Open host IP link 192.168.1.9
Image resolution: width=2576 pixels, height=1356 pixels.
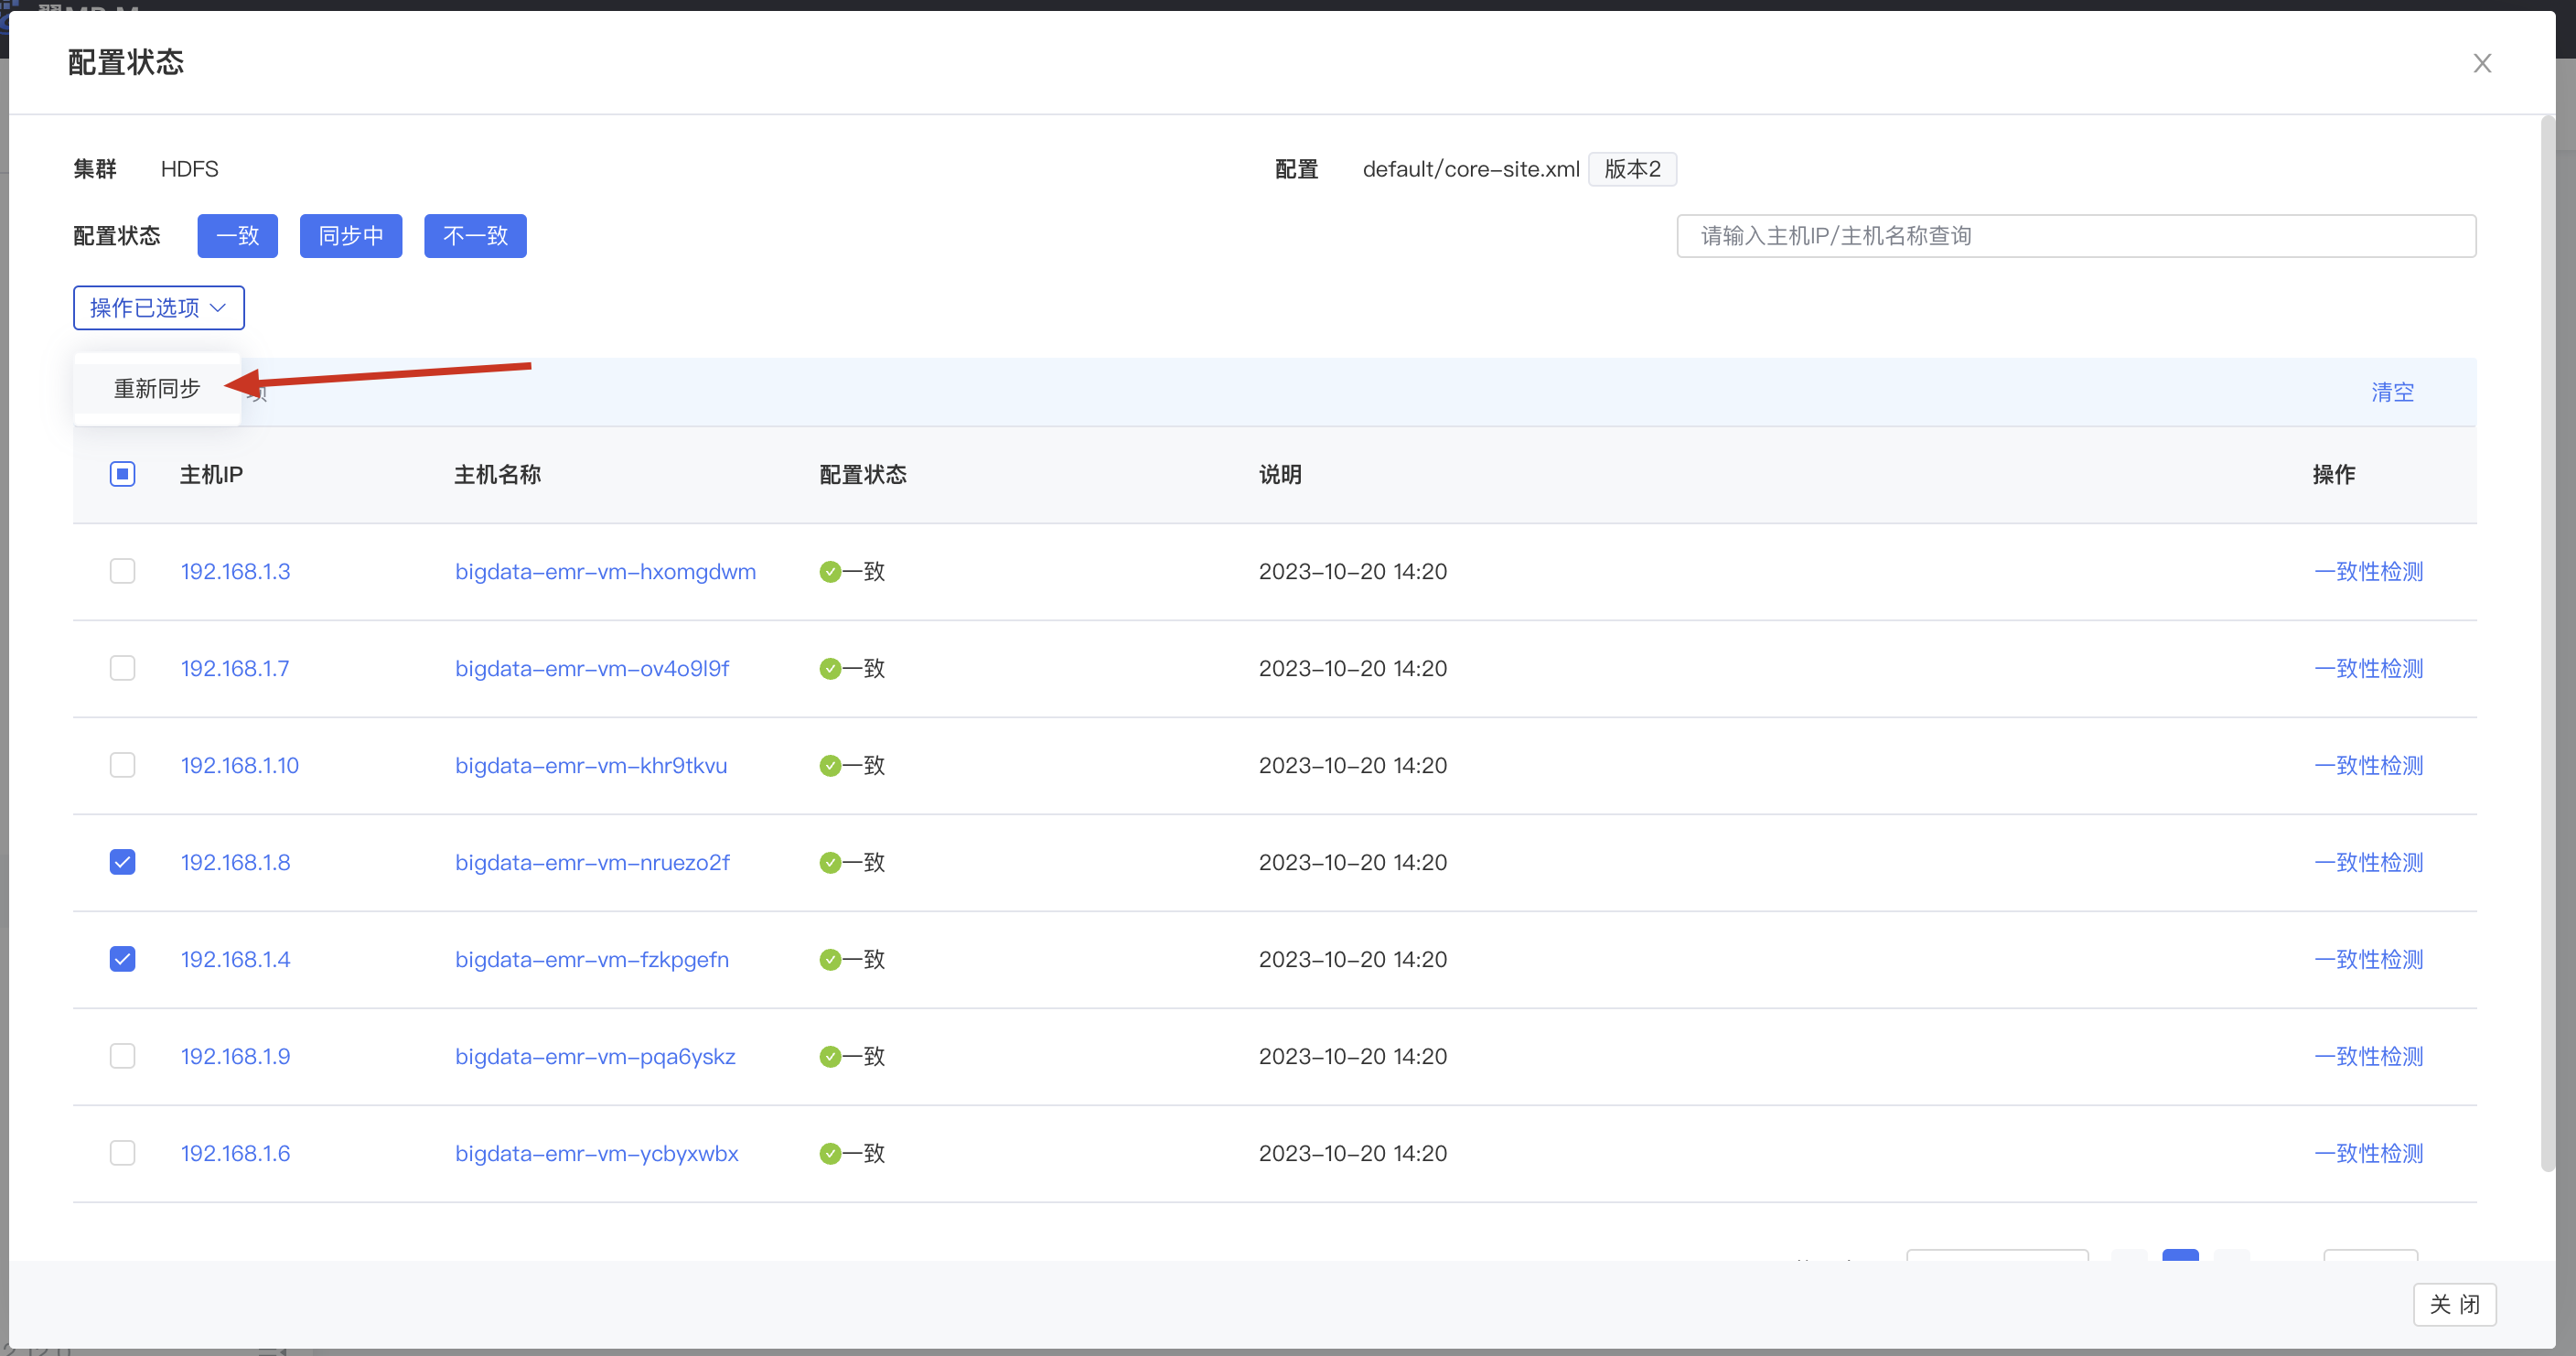[x=235, y=1057]
